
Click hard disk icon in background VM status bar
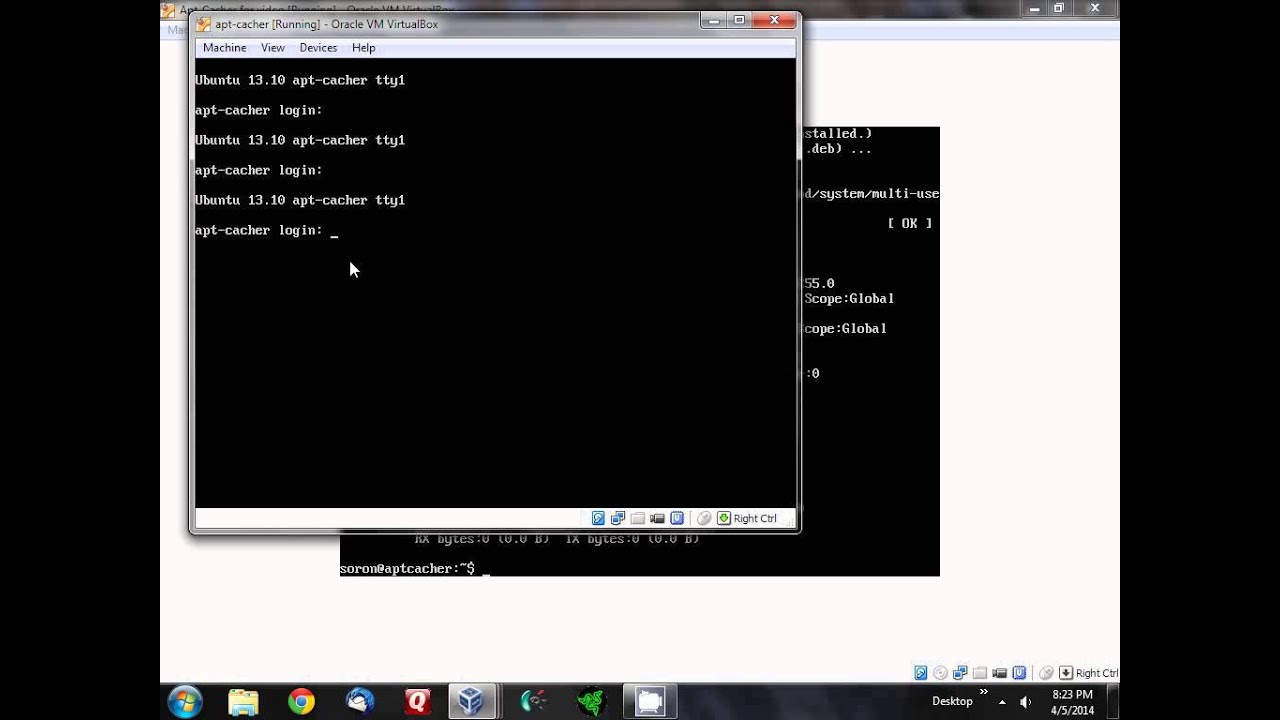[921, 673]
